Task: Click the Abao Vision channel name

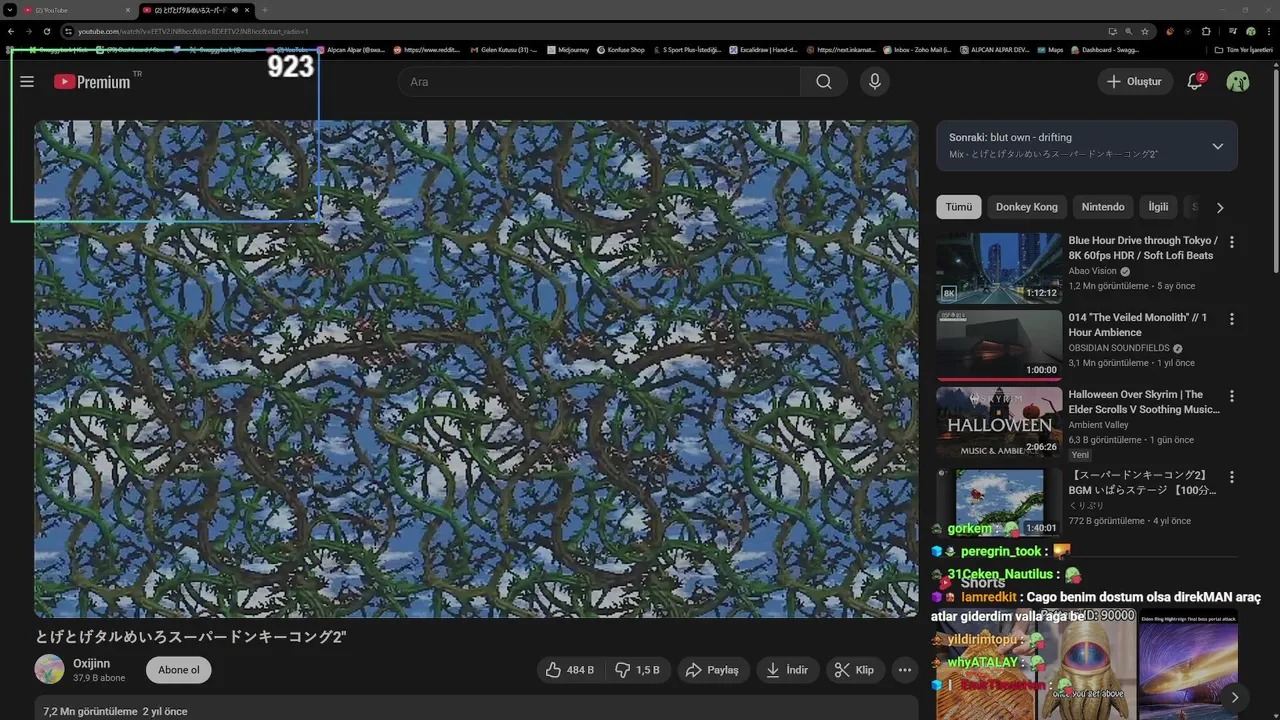Action: pos(1092,271)
